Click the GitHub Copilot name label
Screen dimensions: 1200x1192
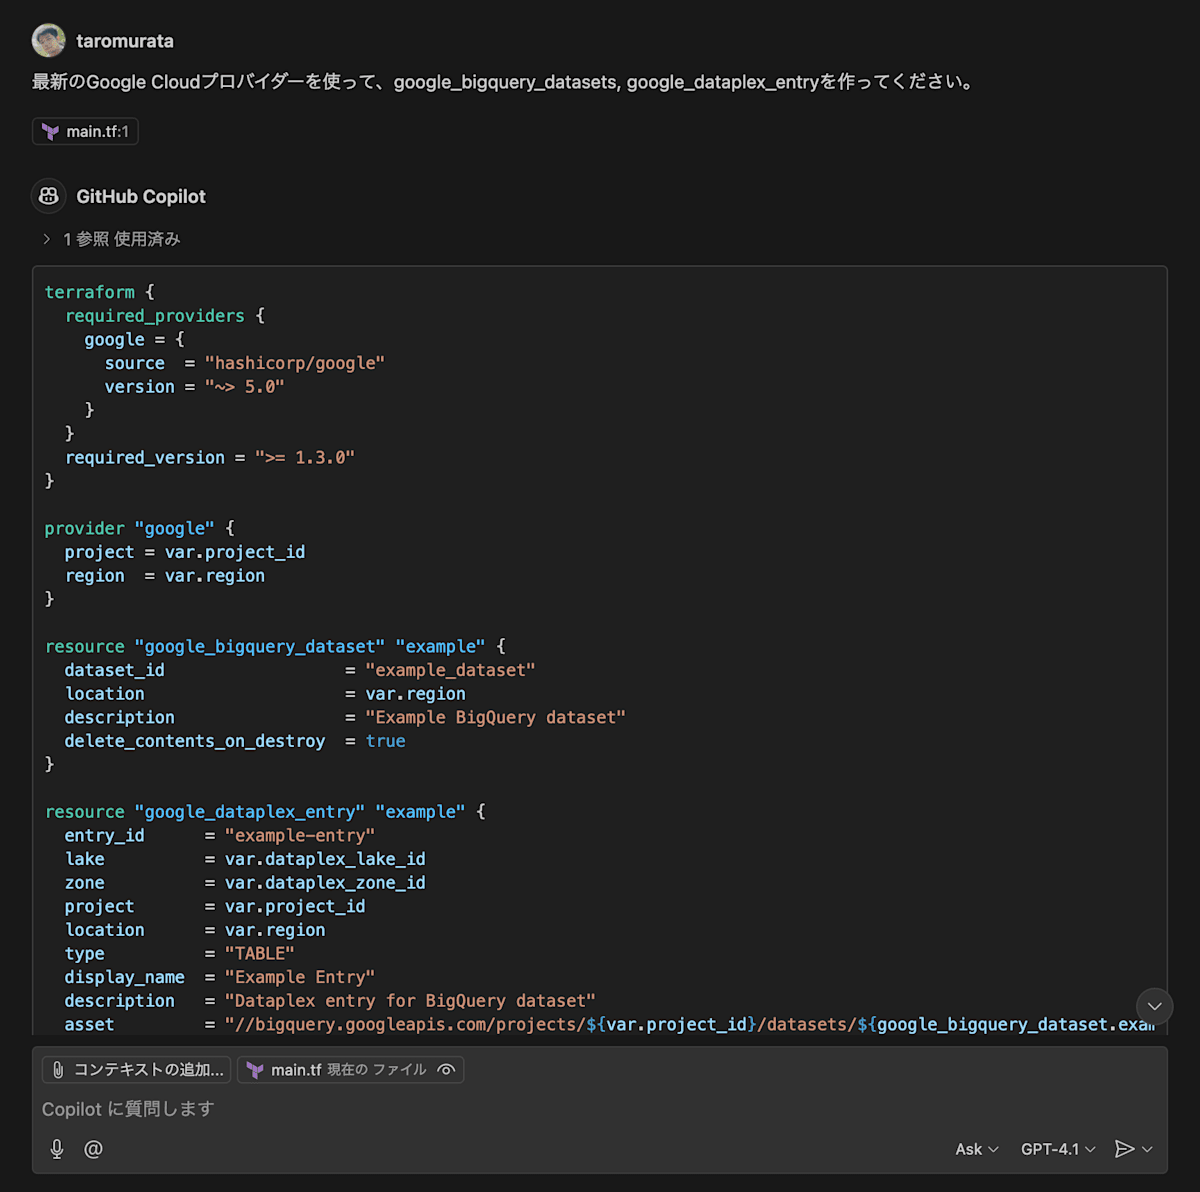pos(141,196)
